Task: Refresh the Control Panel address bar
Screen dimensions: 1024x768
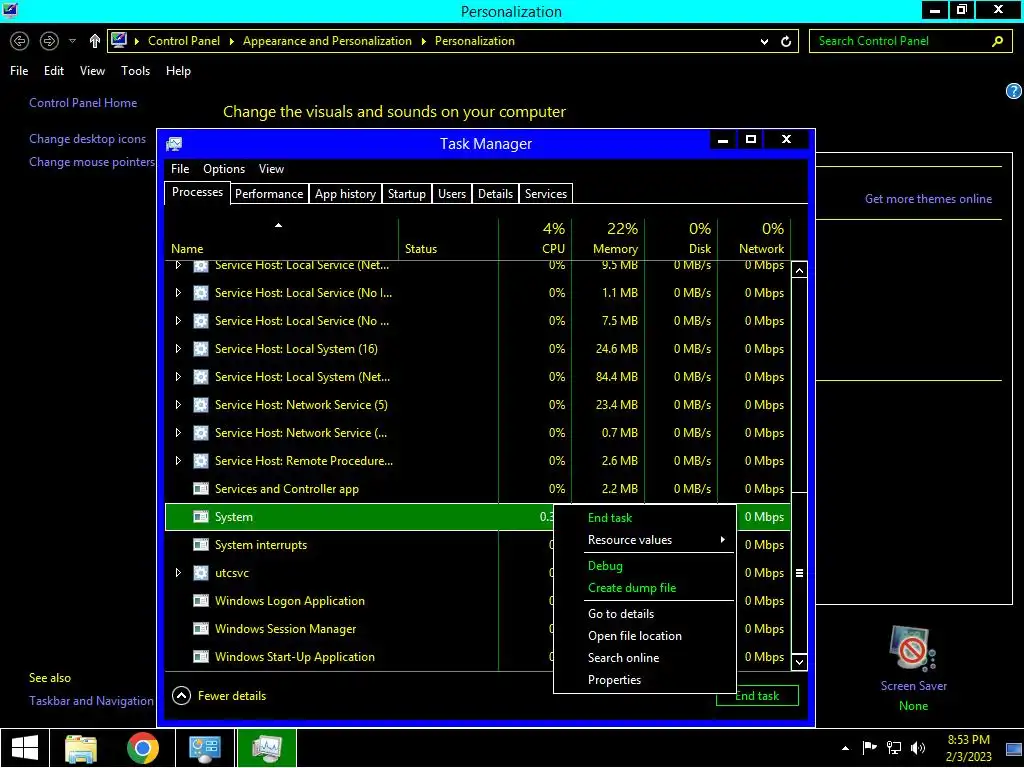Action: [786, 41]
